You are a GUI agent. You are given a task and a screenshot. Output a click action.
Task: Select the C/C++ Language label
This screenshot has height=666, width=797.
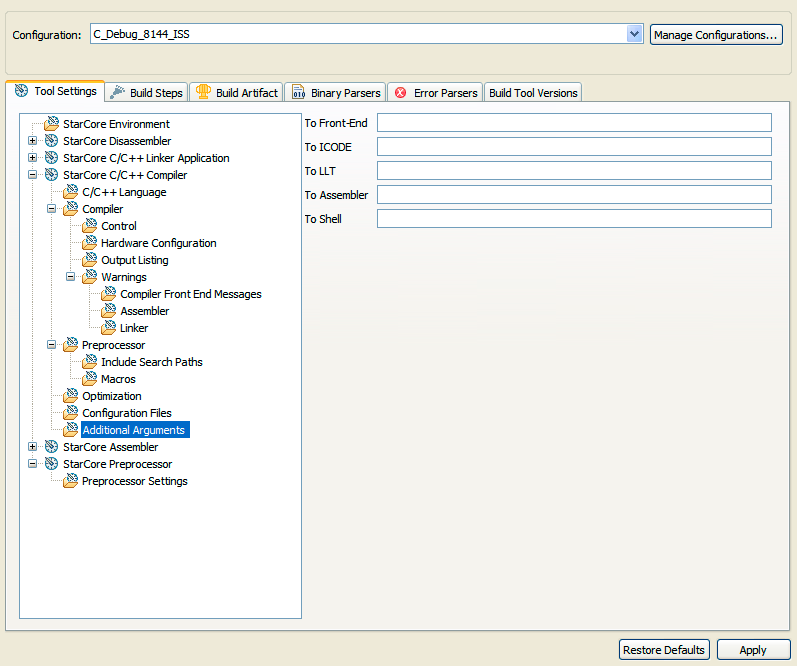(125, 192)
